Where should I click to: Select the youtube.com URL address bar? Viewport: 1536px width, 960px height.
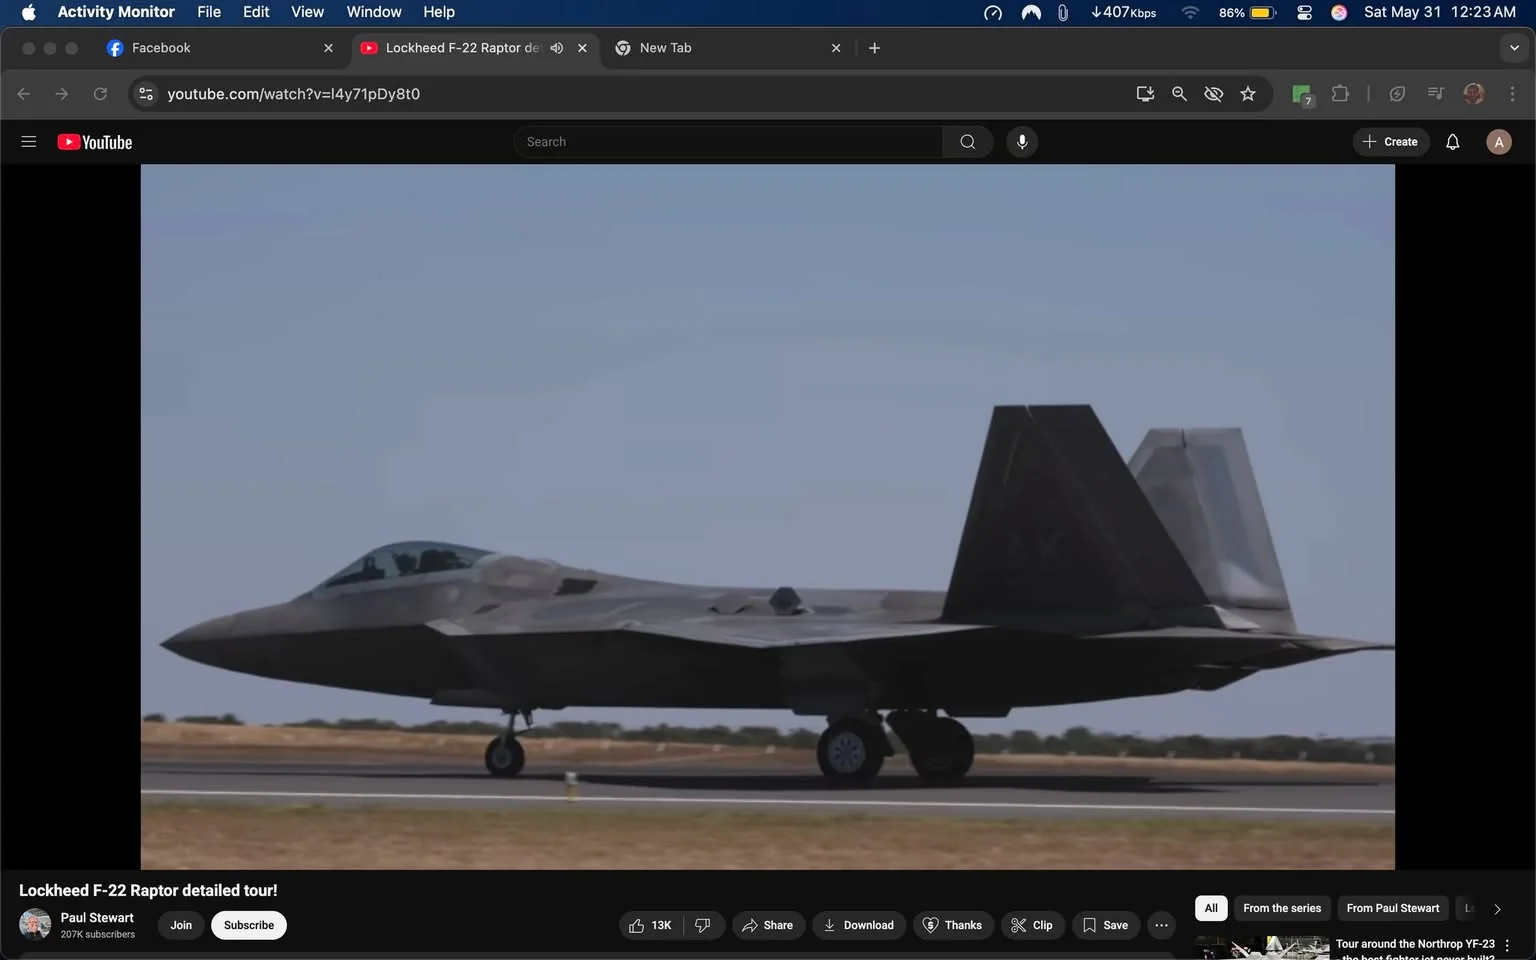point(640,94)
